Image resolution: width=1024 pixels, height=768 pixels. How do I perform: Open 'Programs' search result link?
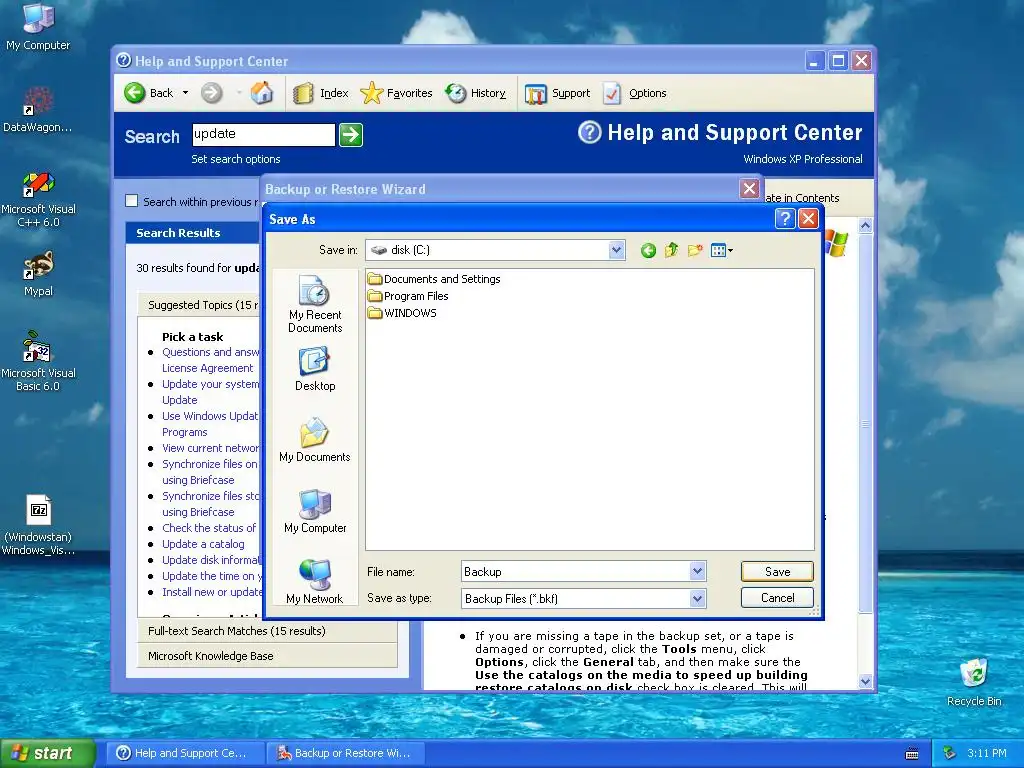click(x=184, y=432)
